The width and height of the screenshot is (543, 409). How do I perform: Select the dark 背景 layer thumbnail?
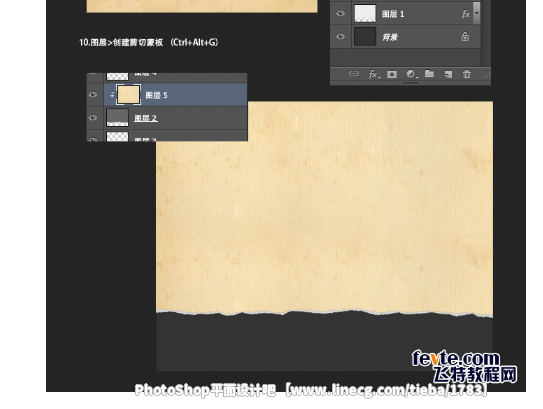tap(365, 36)
